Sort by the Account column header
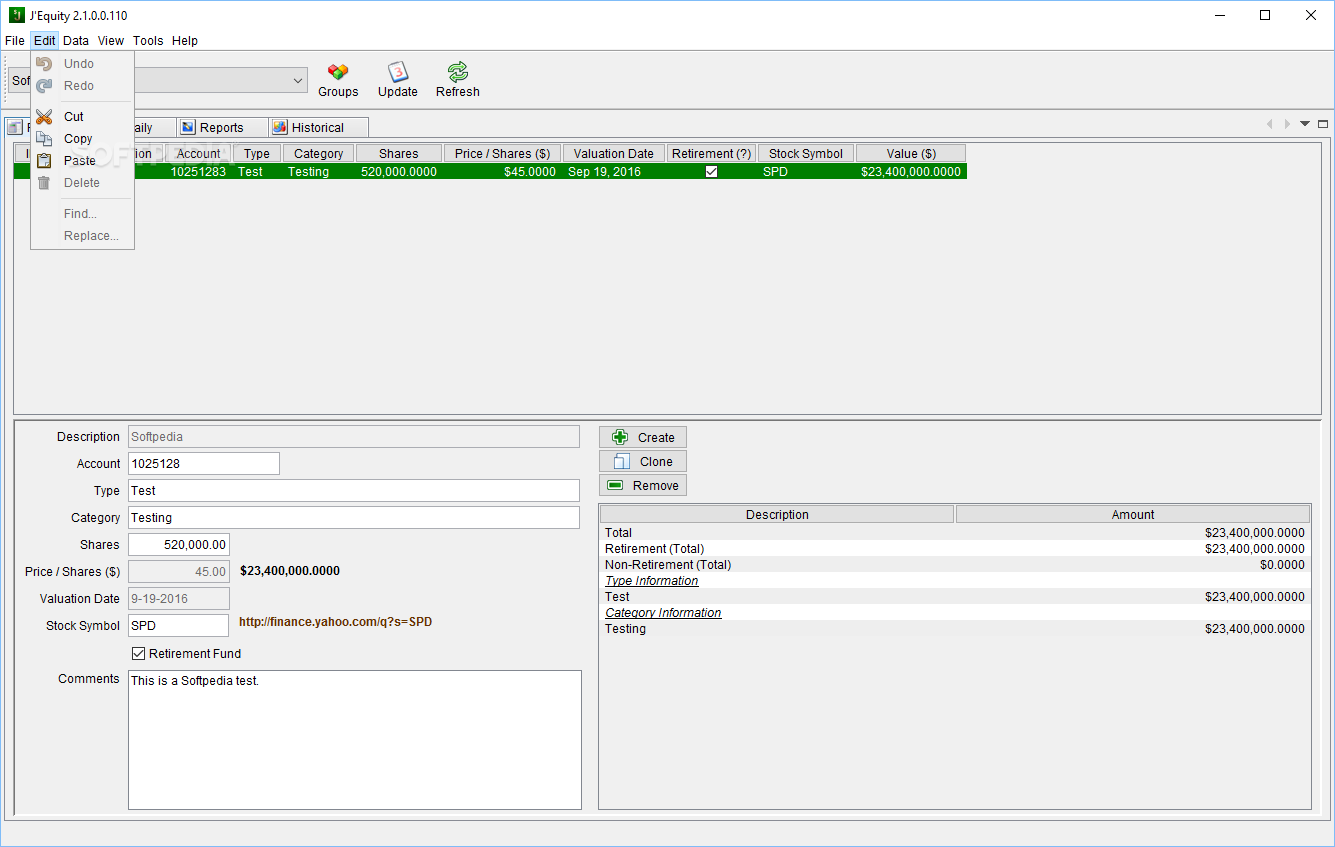 pyautogui.click(x=198, y=154)
